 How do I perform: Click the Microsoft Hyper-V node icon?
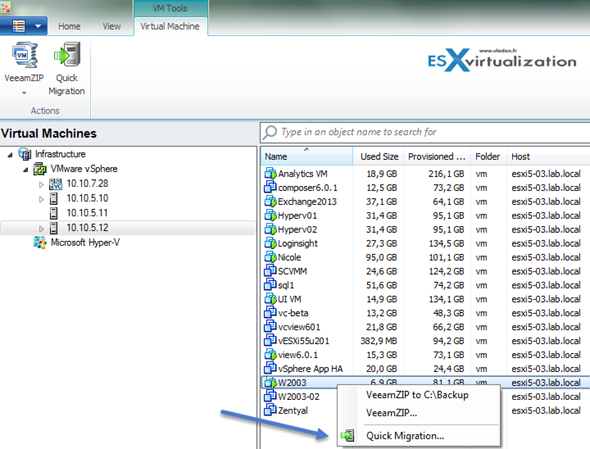[40, 243]
